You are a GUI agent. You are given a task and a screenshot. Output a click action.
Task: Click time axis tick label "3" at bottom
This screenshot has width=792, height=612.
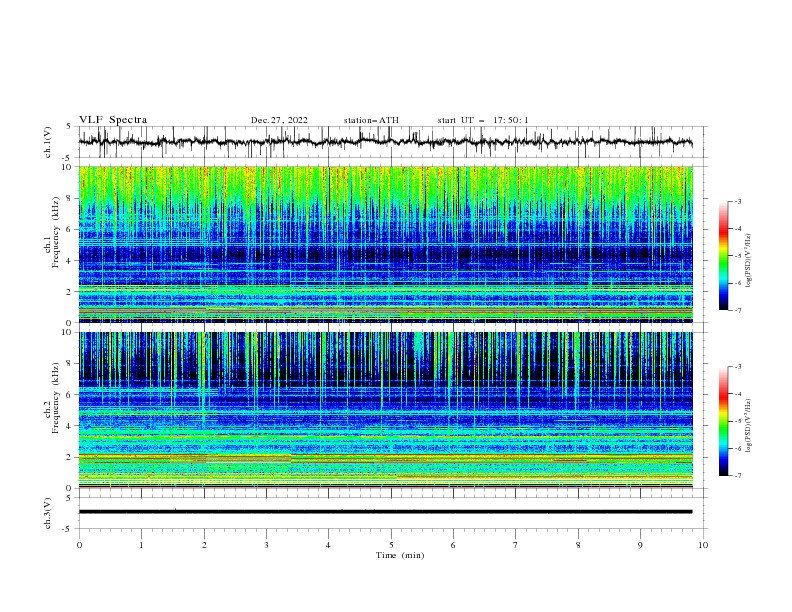pos(266,545)
